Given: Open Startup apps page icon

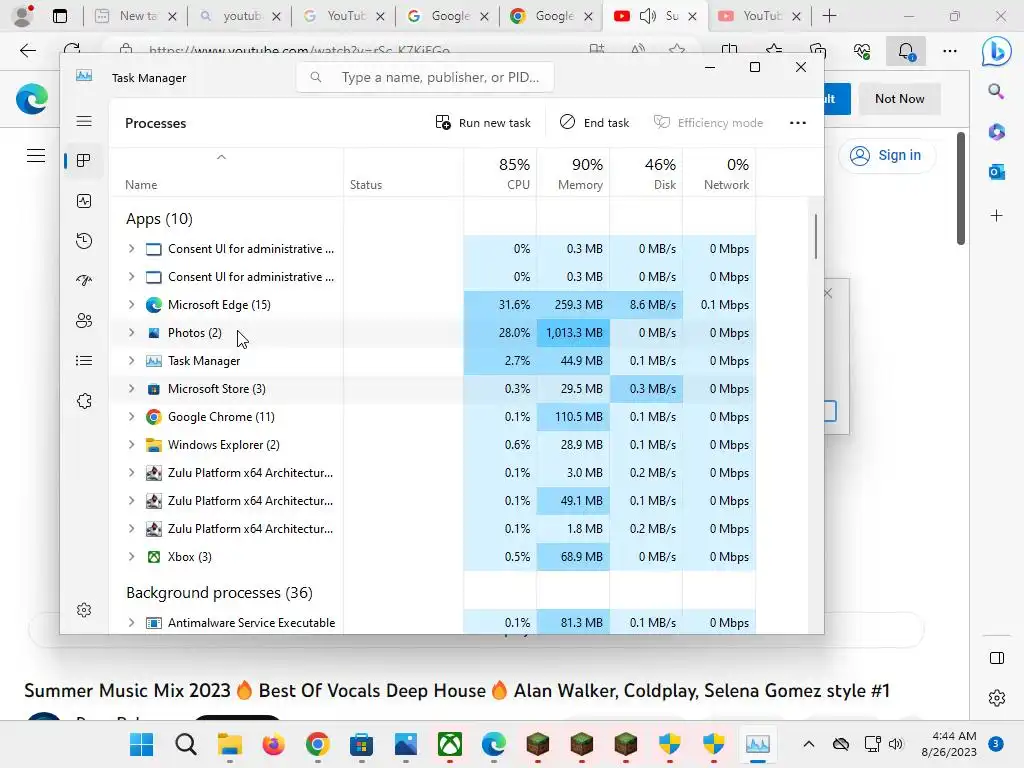Looking at the screenshot, I should tap(84, 281).
